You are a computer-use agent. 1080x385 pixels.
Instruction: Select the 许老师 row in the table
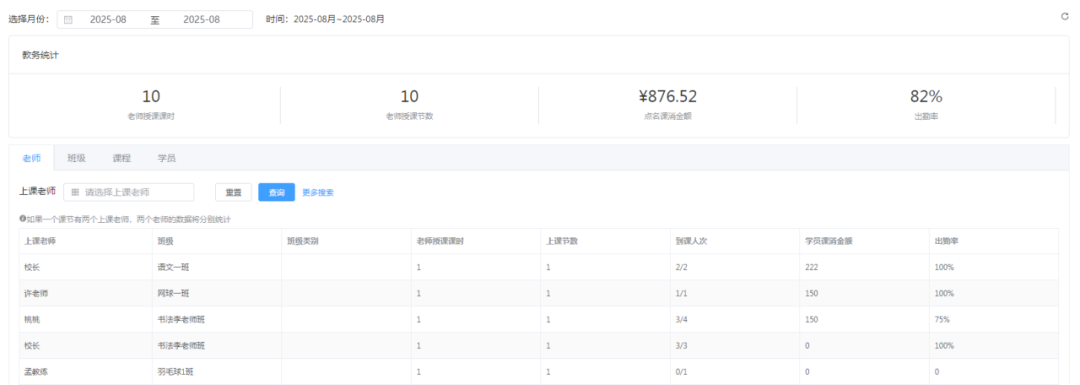pos(539,293)
